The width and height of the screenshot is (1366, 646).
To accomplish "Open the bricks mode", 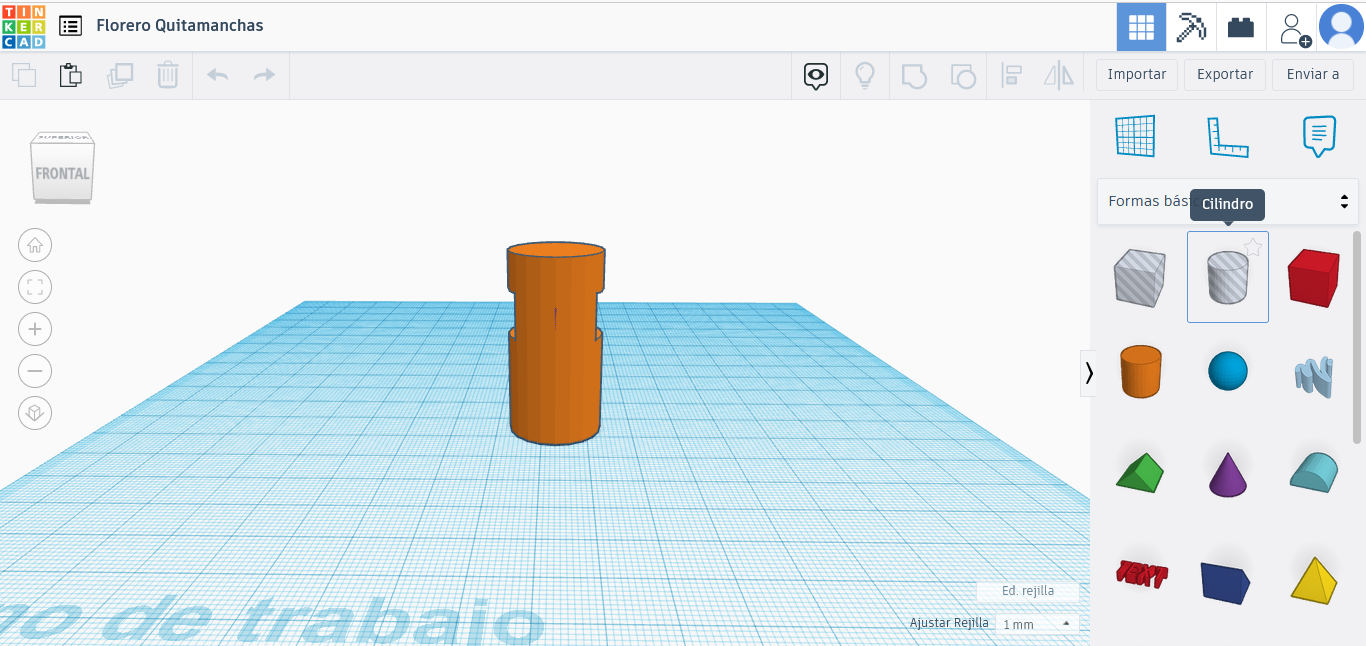I will tap(1241, 27).
